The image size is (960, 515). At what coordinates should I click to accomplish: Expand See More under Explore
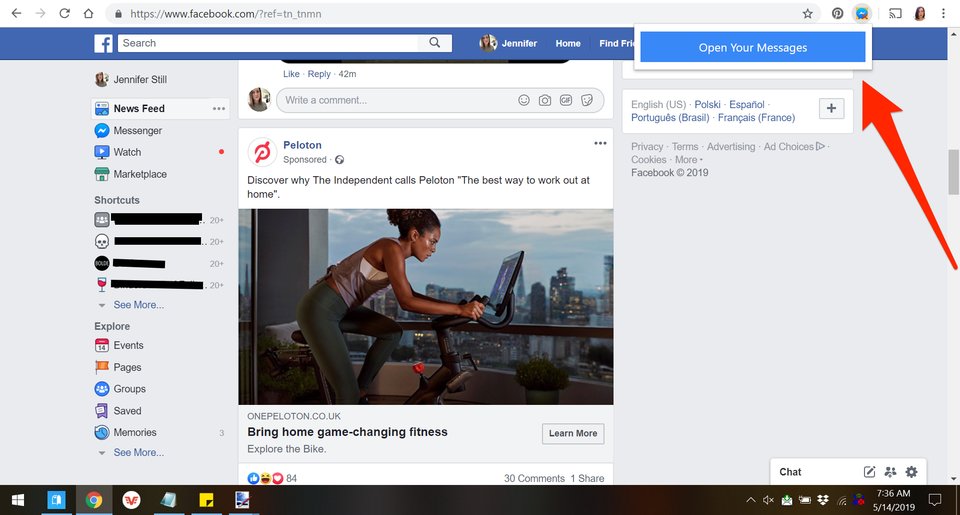(x=138, y=453)
